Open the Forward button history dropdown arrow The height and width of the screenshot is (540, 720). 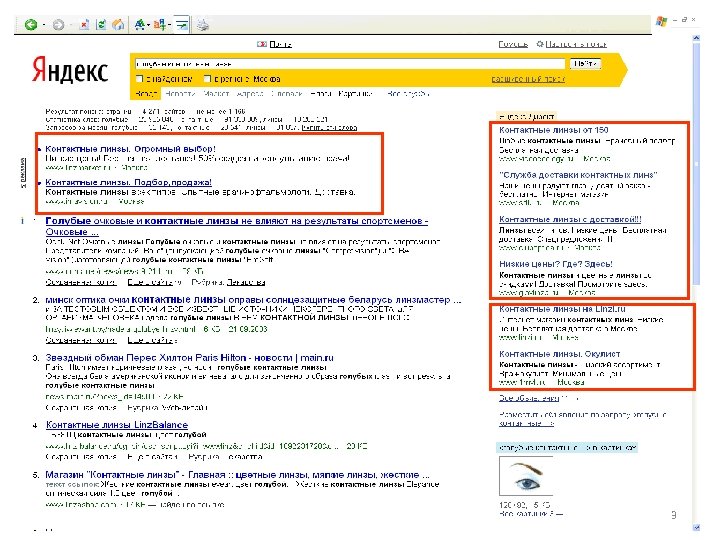tap(71, 25)
